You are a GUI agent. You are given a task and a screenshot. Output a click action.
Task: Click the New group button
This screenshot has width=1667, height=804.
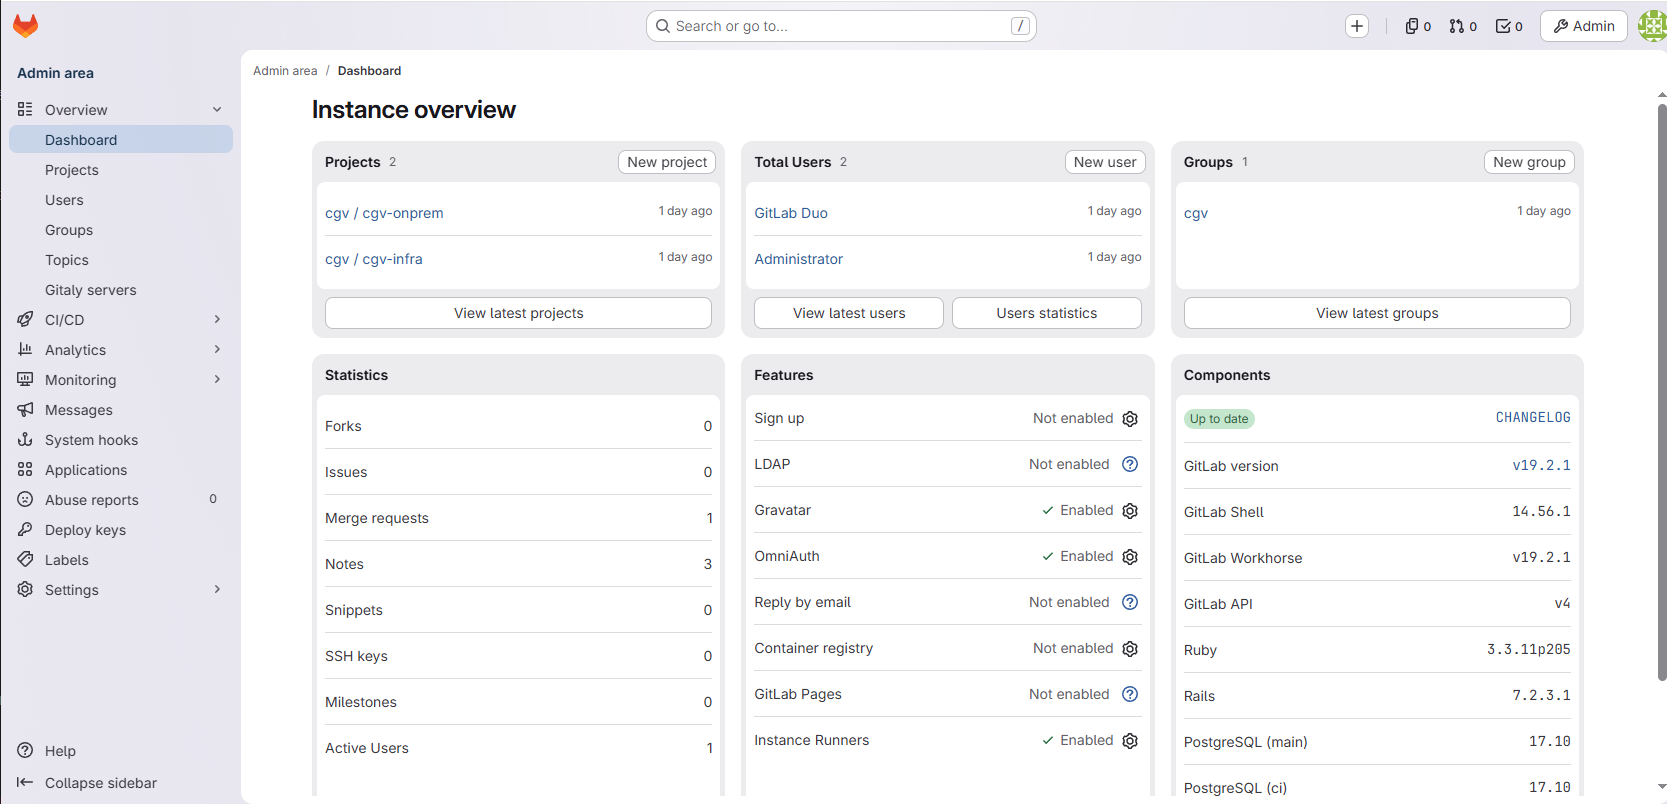pos(1529,162)
